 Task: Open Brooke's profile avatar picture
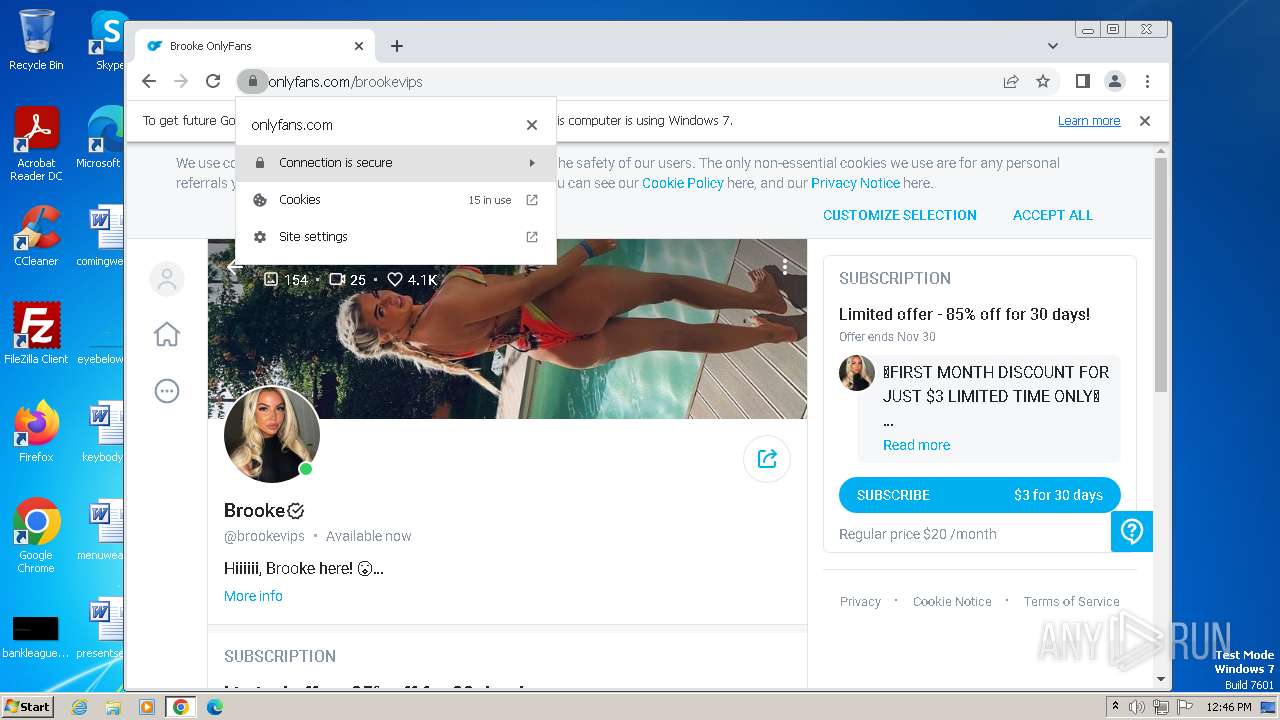[x=272, y=435]
